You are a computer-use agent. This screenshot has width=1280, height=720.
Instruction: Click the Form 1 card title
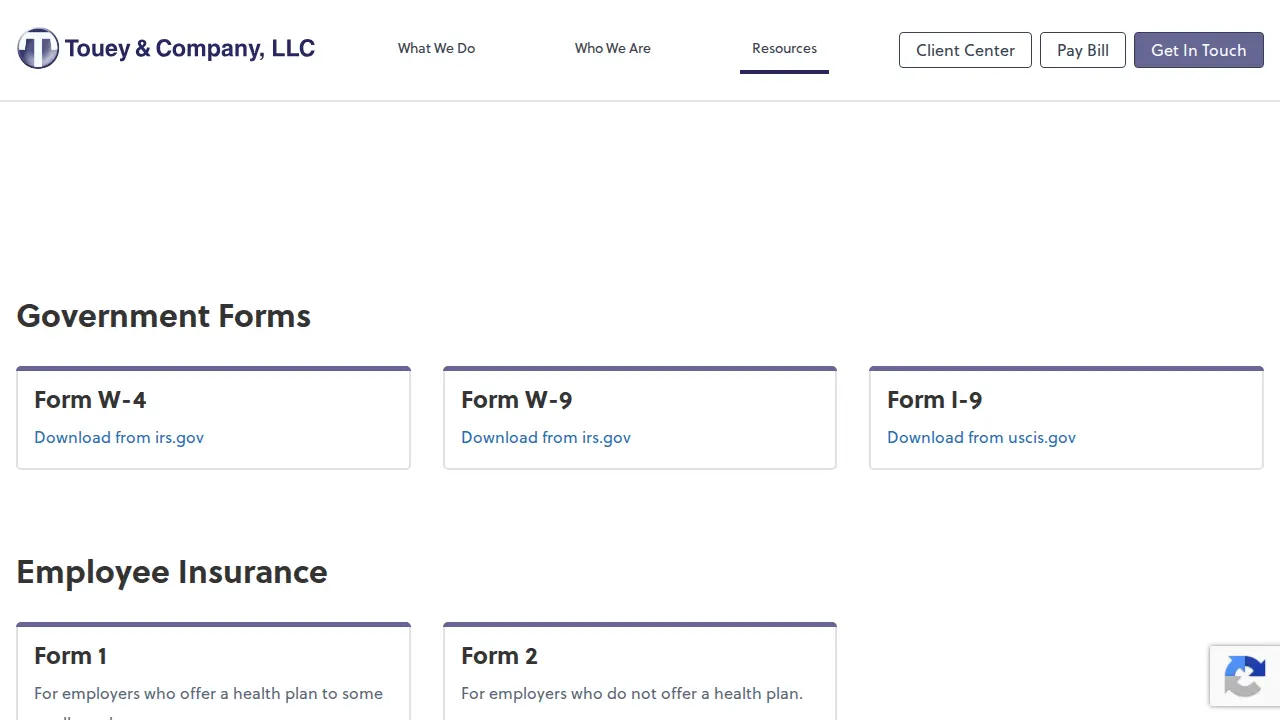click(70, 656)
